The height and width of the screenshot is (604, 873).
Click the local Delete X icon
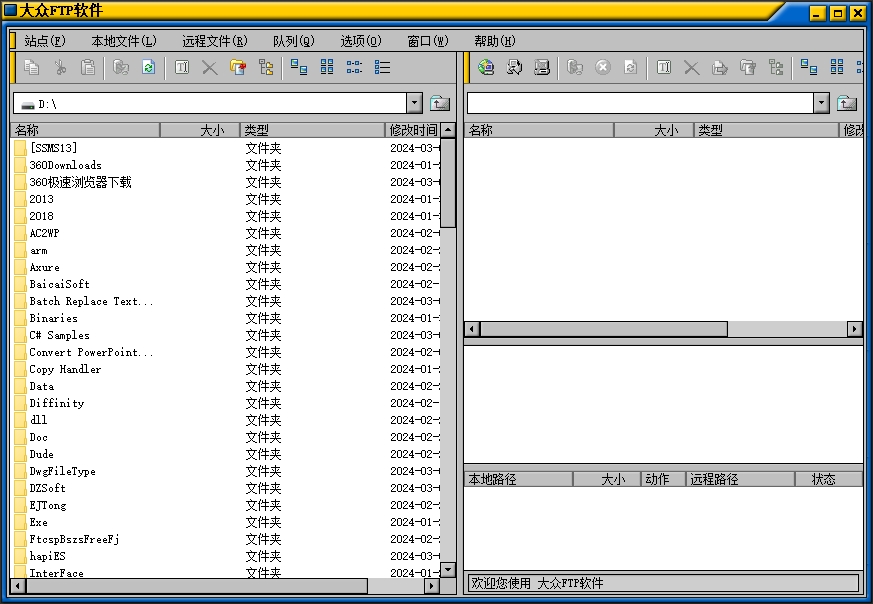(210, 68)
